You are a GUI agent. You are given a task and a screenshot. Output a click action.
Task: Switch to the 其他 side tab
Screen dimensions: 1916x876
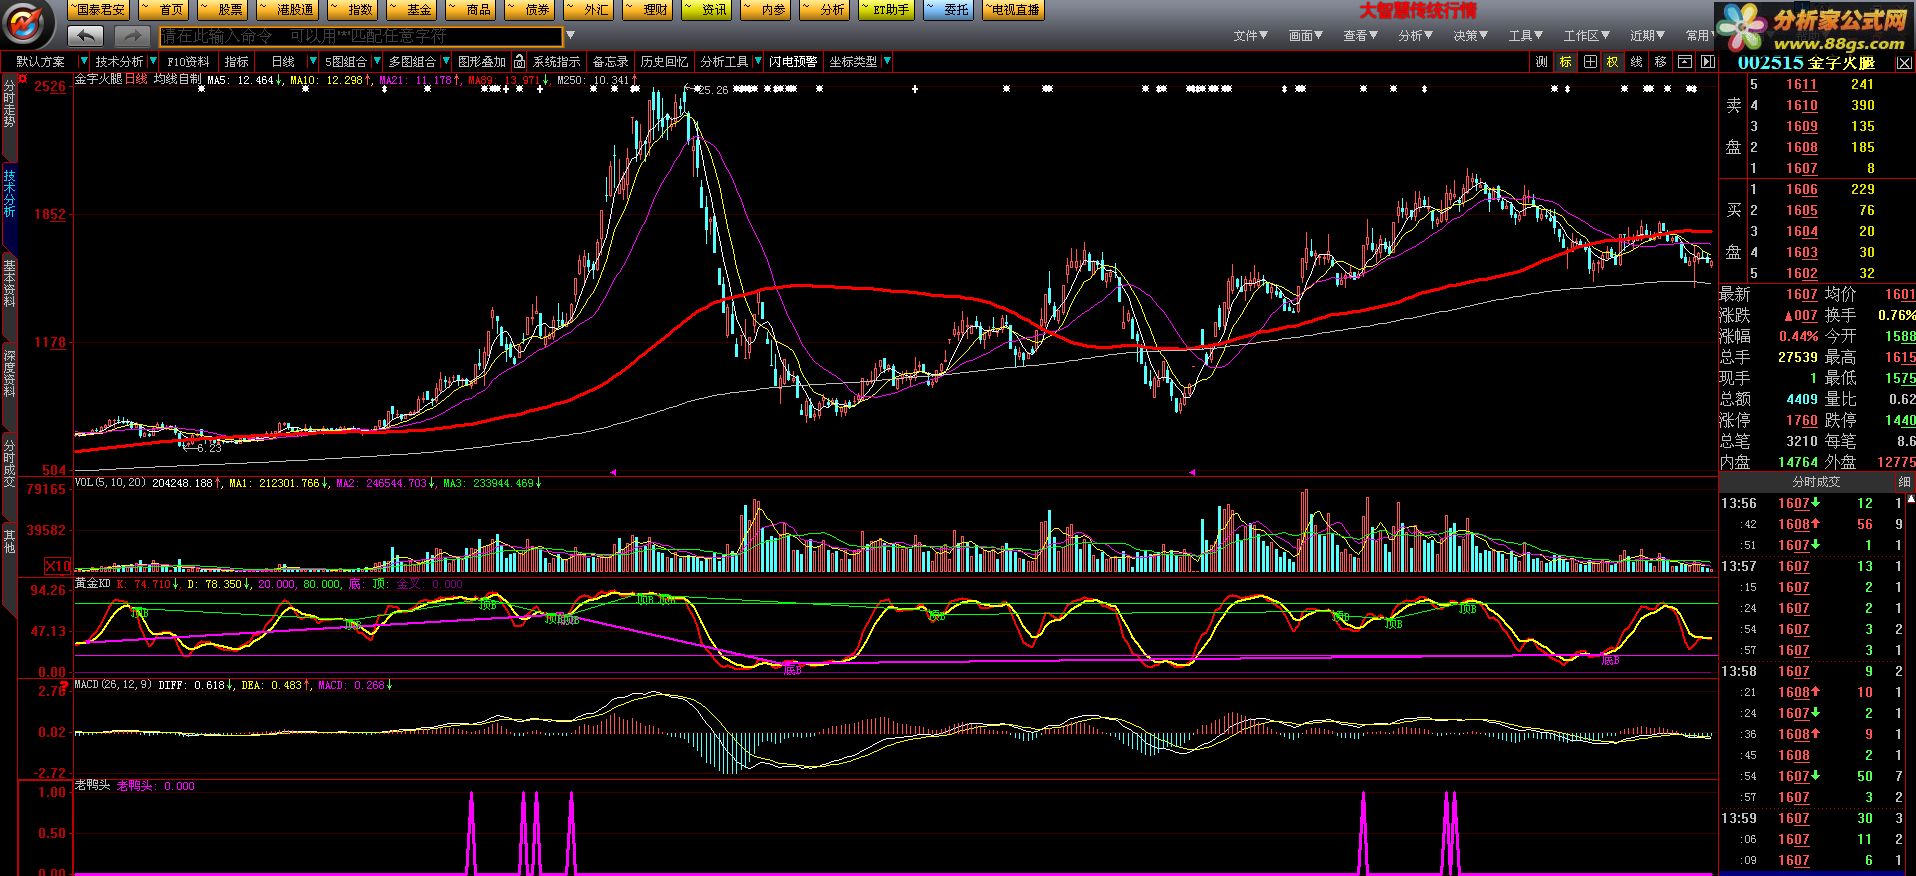[x=9, y=541]
